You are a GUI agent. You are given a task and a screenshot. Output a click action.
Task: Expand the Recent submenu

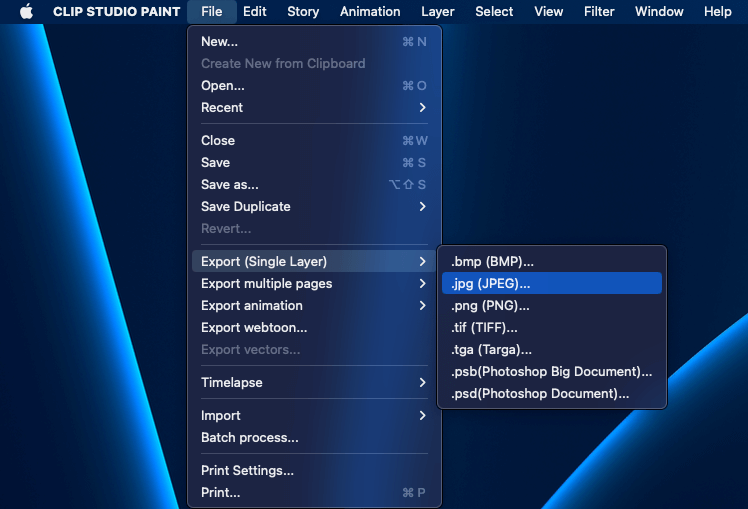point(314,107)
